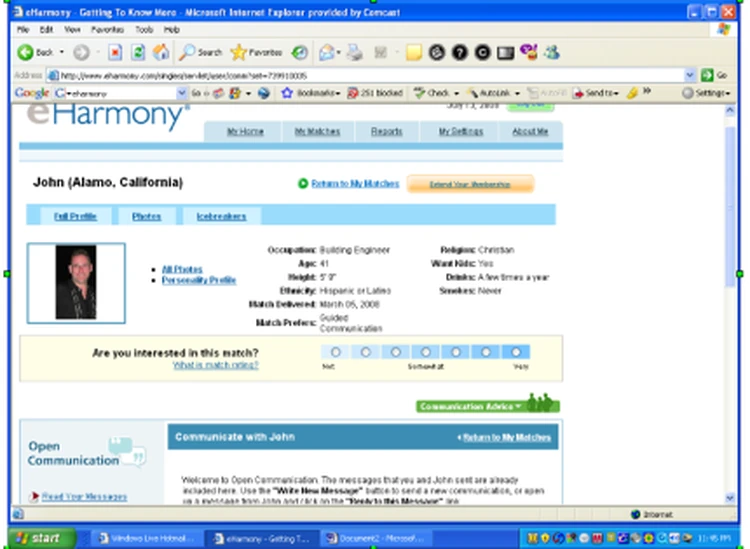Open the History toolbar icon
The width and height of the screenshot is (750, 549).
coord(300,52)
